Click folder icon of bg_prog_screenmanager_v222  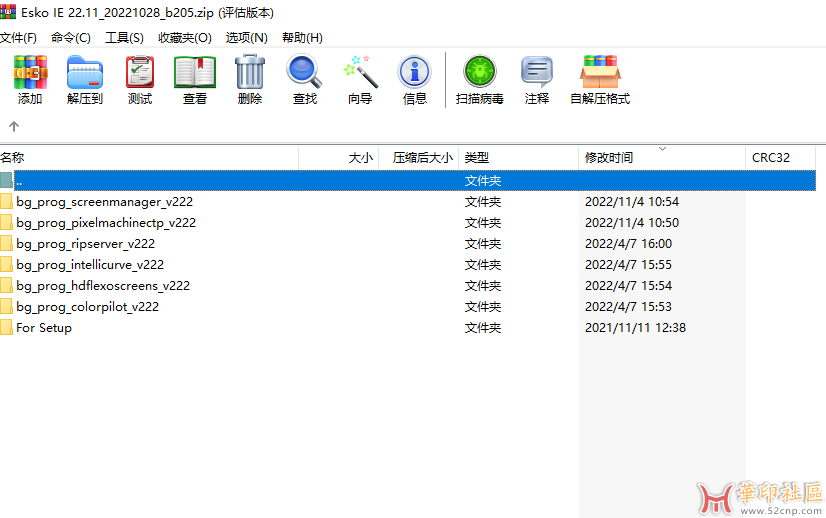coord(6,201)
